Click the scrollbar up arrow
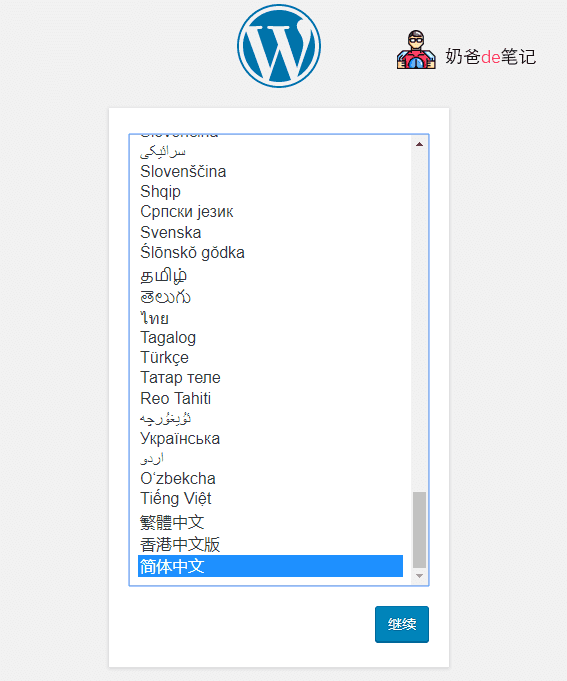Image resolution: width=567 pixels, height=681 pixels. [419, 144]
